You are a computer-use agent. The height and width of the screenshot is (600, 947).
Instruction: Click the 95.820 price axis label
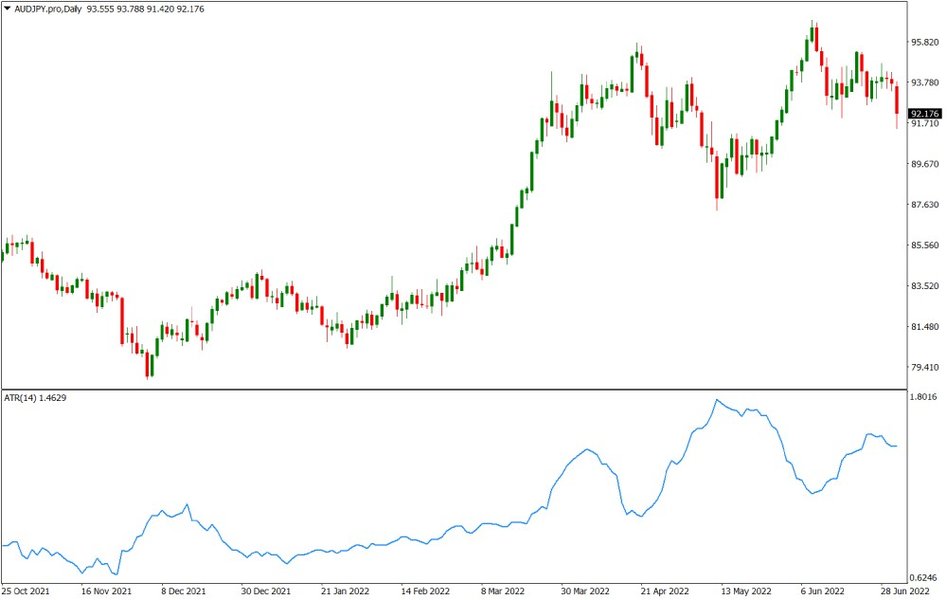coord(925,42)
